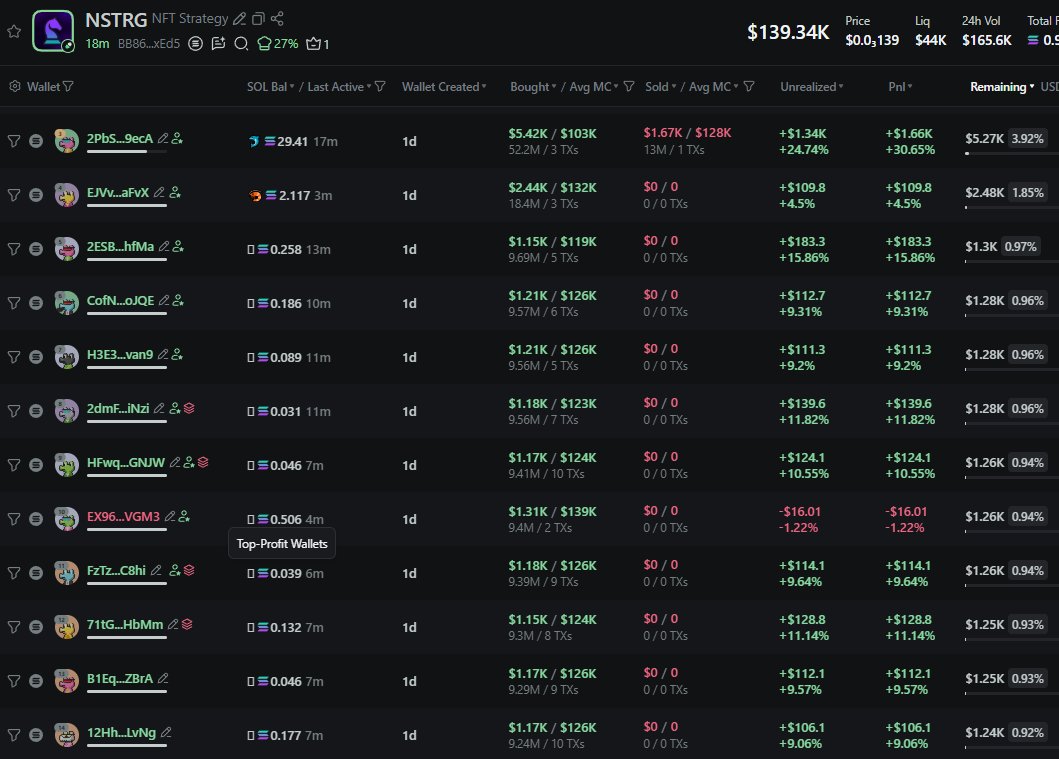
Task: Favorite NSTRG with the star icon
Action: tap(14, 31)
